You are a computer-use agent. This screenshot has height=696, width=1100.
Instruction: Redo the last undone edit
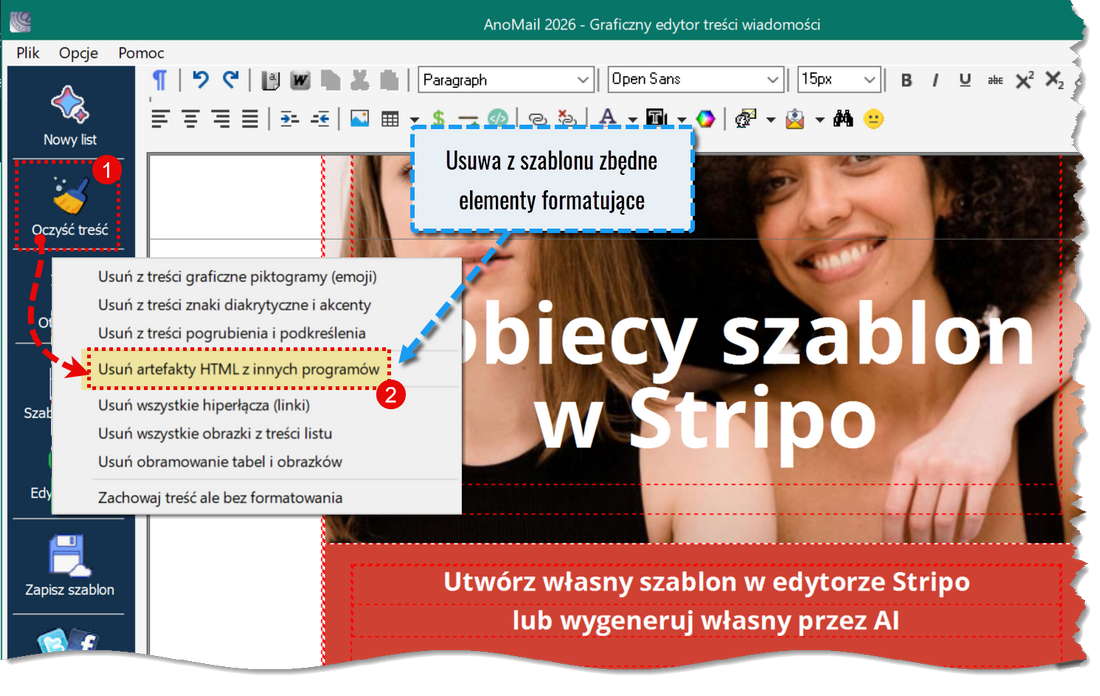pos(231,79)
